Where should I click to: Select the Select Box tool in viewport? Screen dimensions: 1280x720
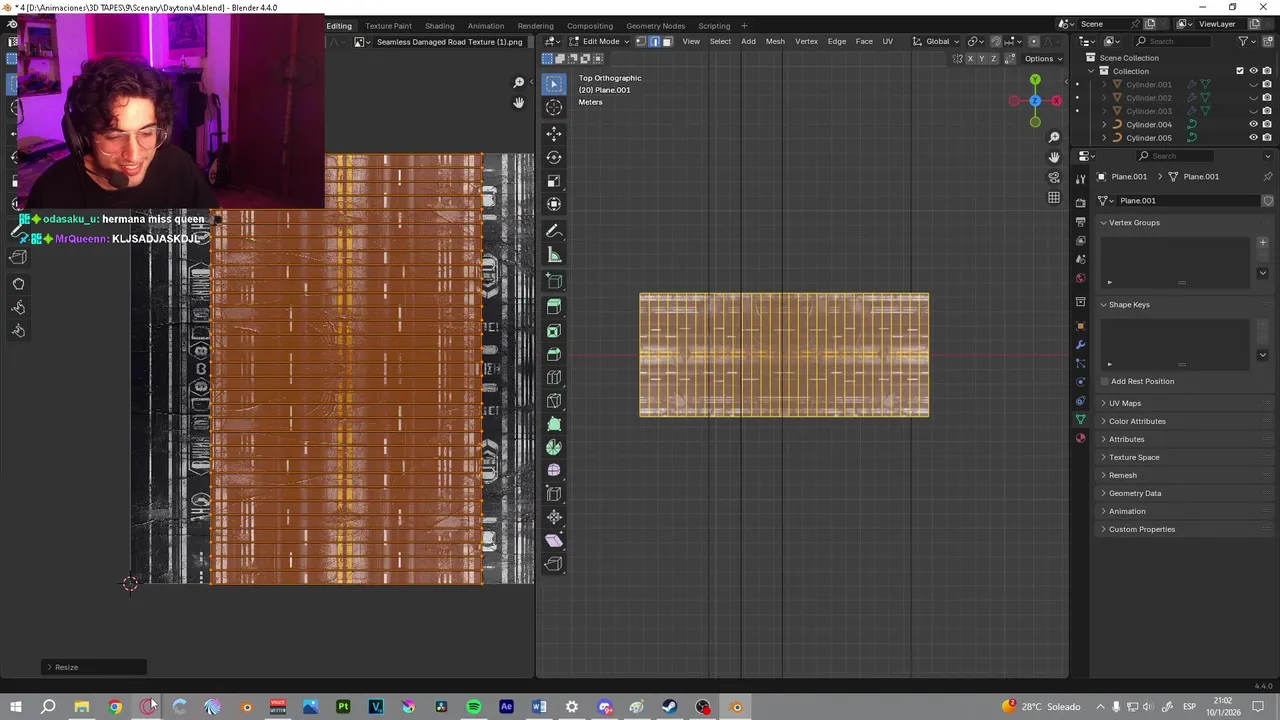point(554,84)
